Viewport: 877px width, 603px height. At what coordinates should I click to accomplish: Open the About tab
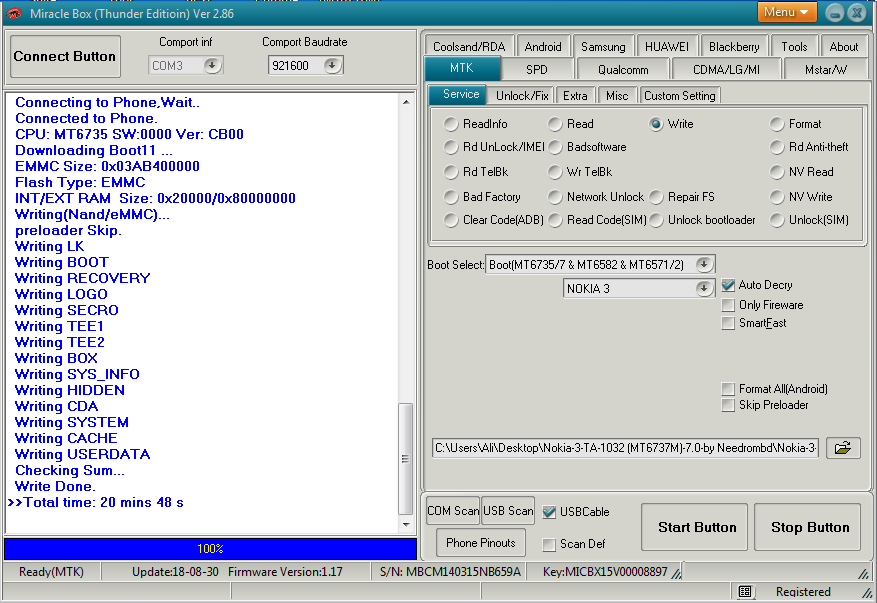click(843, 46)
